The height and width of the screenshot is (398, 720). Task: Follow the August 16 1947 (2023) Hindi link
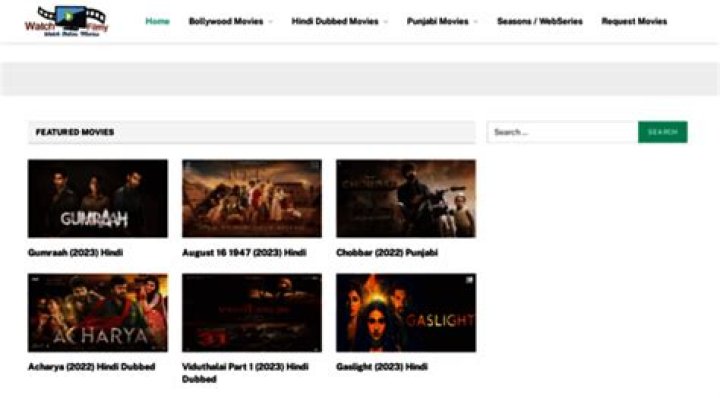point(244,252)
